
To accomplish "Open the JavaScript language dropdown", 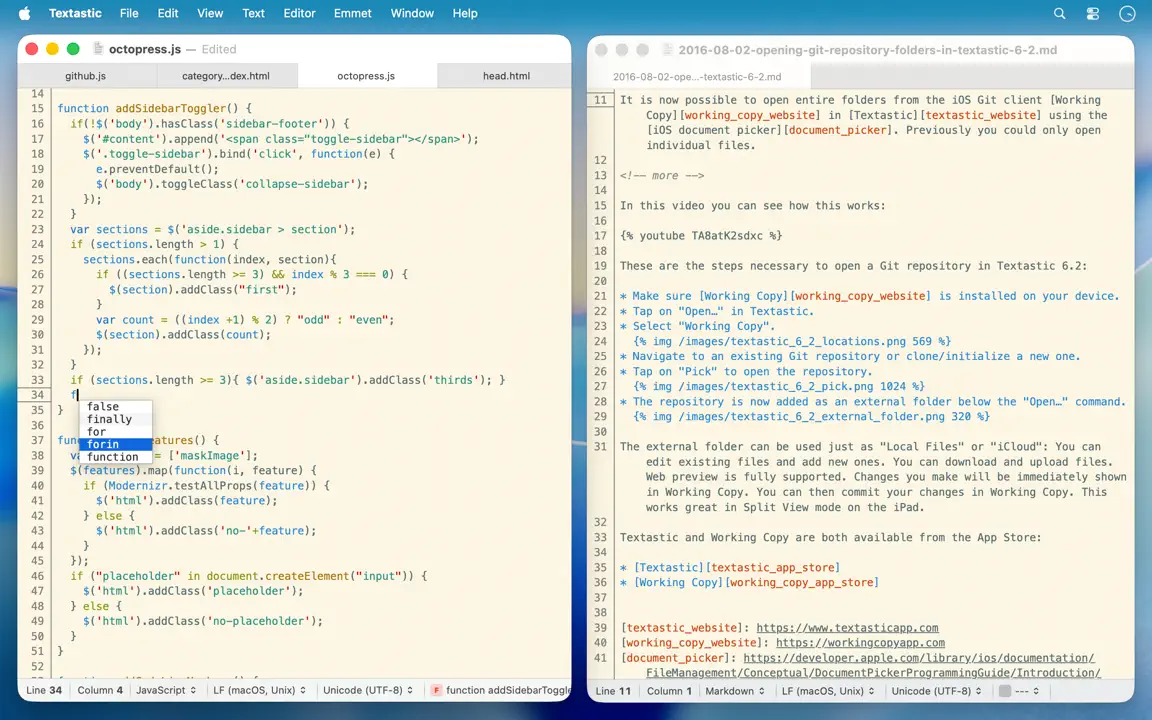I will pos(166,691).
